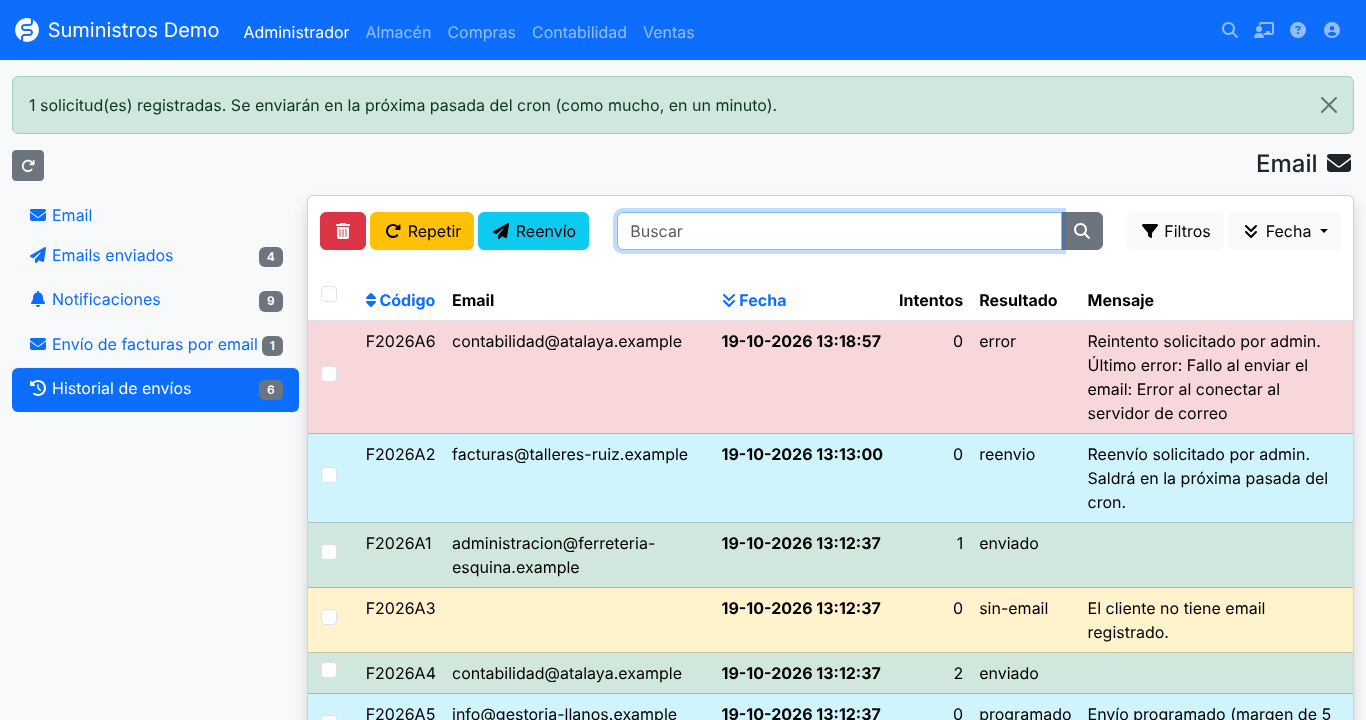
Task: Check the box for row F2026A2
Action: pyautogui.click(x=329, y=475)
